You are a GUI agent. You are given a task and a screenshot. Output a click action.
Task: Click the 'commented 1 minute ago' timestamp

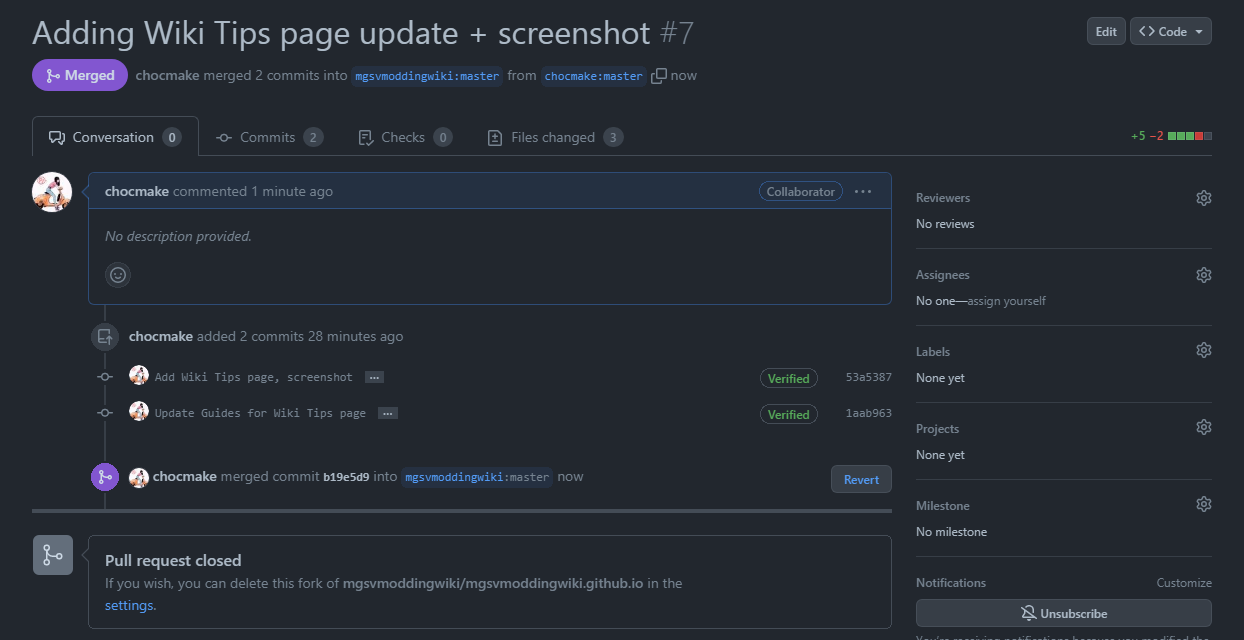[253, 191]
